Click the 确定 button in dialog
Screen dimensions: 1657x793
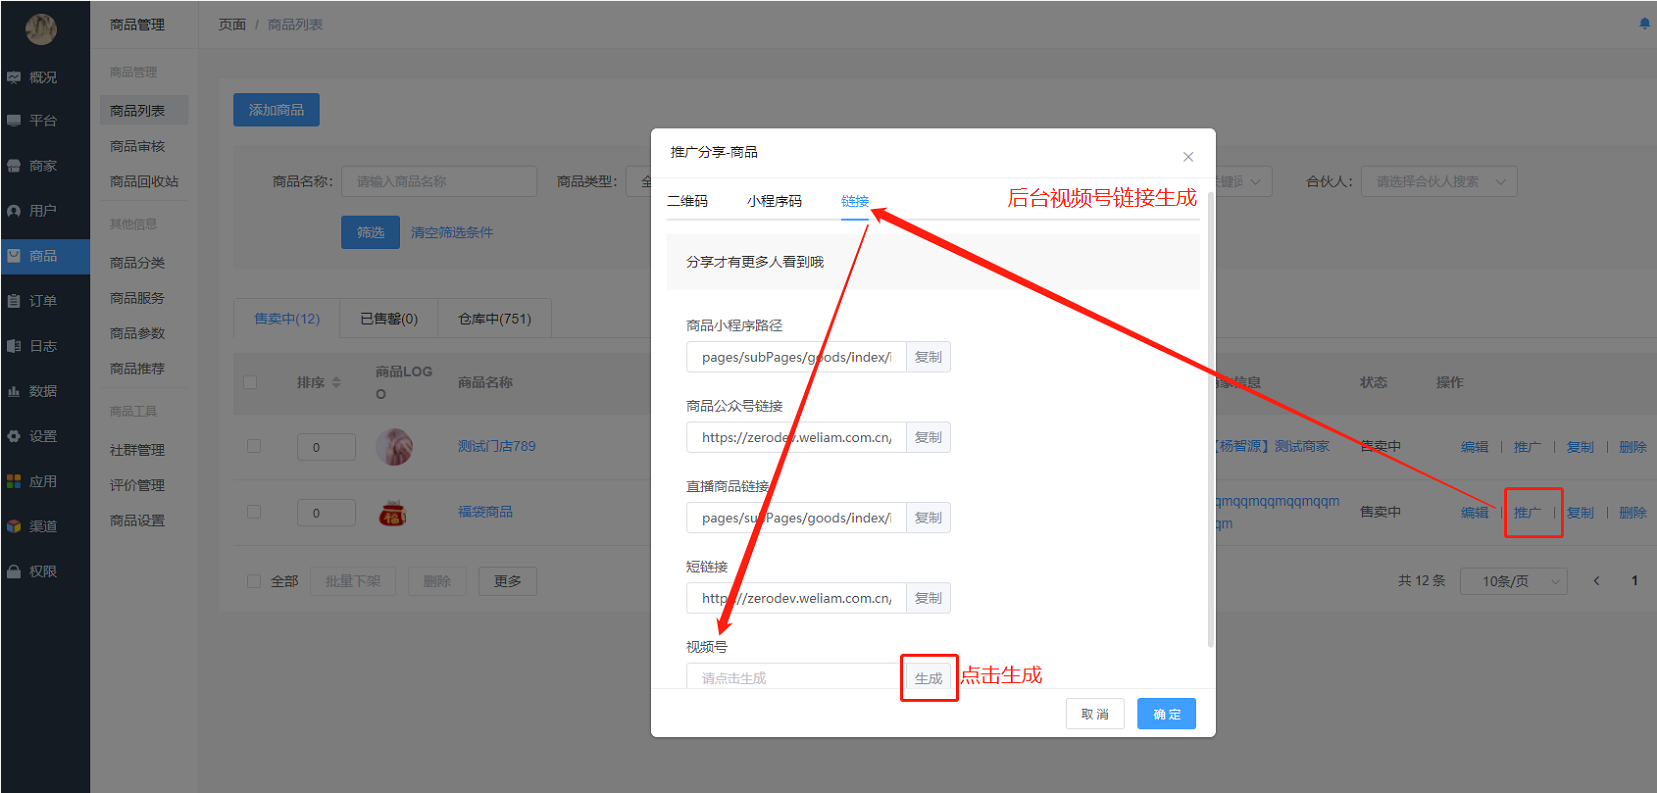pos(1166,714)
